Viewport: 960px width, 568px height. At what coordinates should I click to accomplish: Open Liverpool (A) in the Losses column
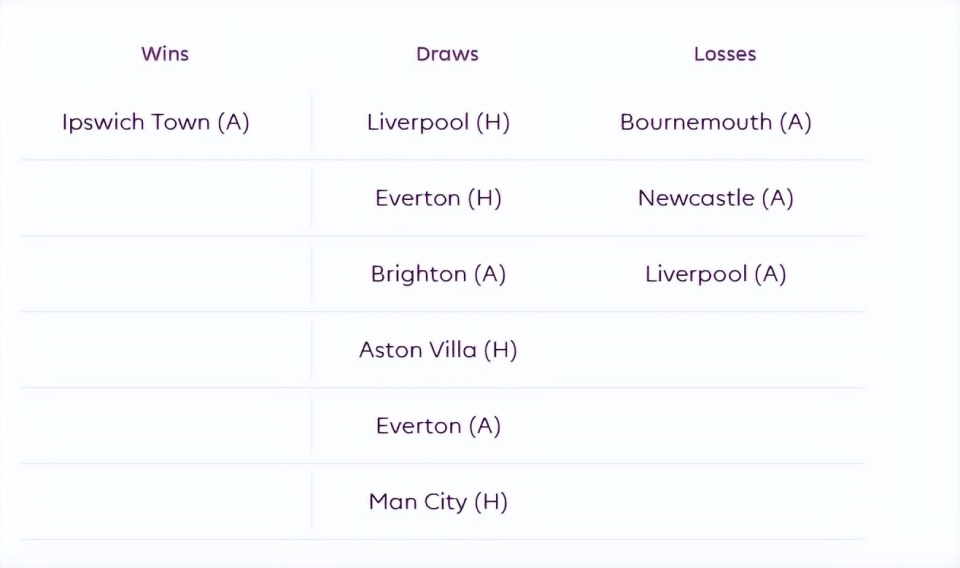point(716,274)
